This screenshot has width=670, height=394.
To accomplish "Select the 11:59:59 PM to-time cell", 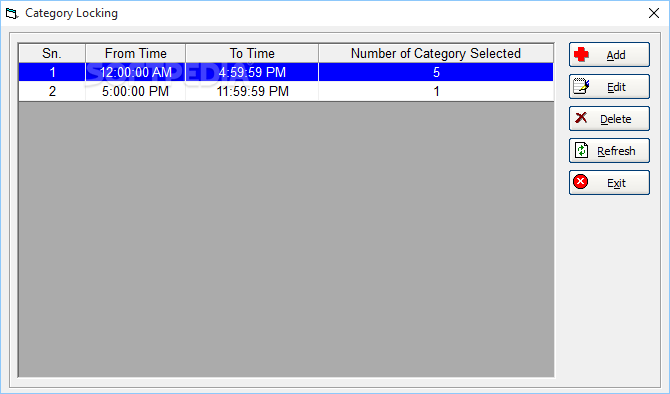I will click(252, 91).
